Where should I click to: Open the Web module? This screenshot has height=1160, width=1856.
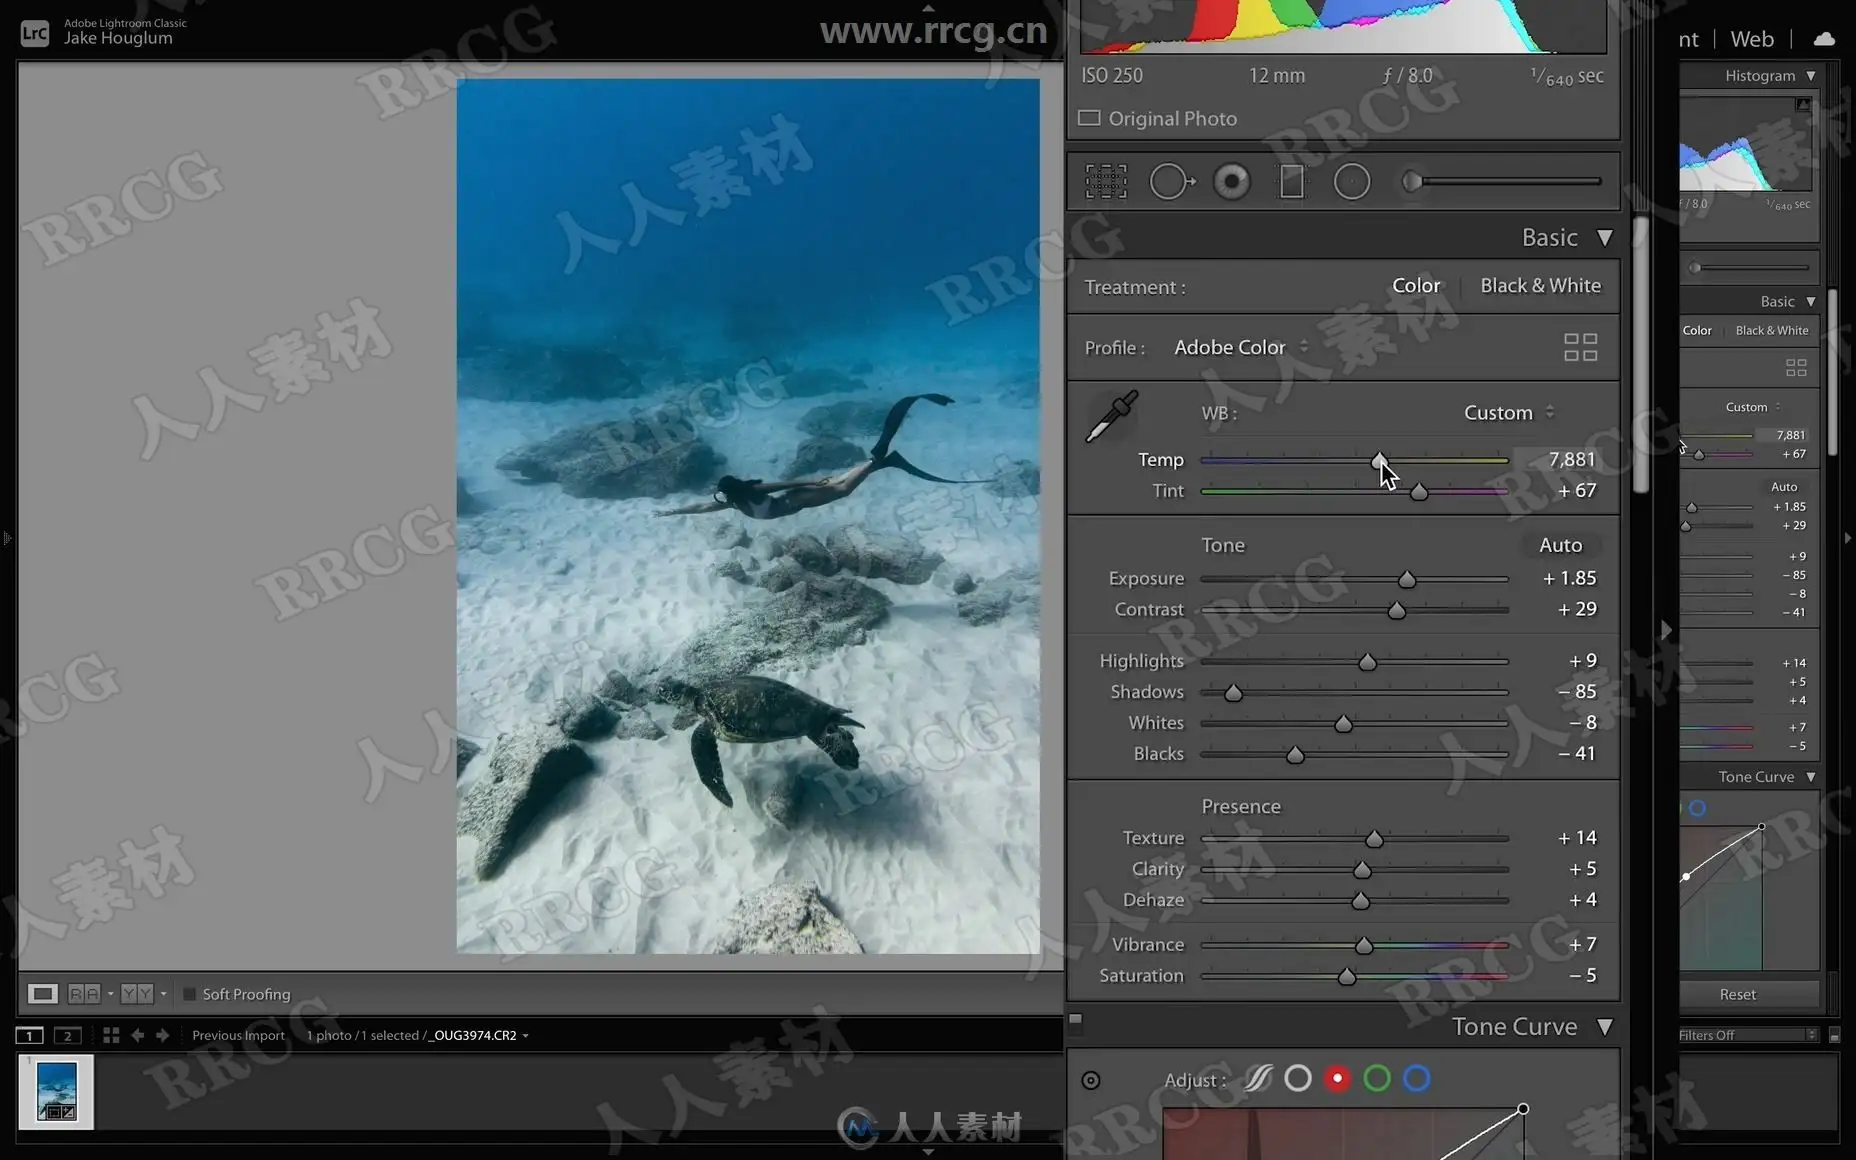click(1752, 39)
